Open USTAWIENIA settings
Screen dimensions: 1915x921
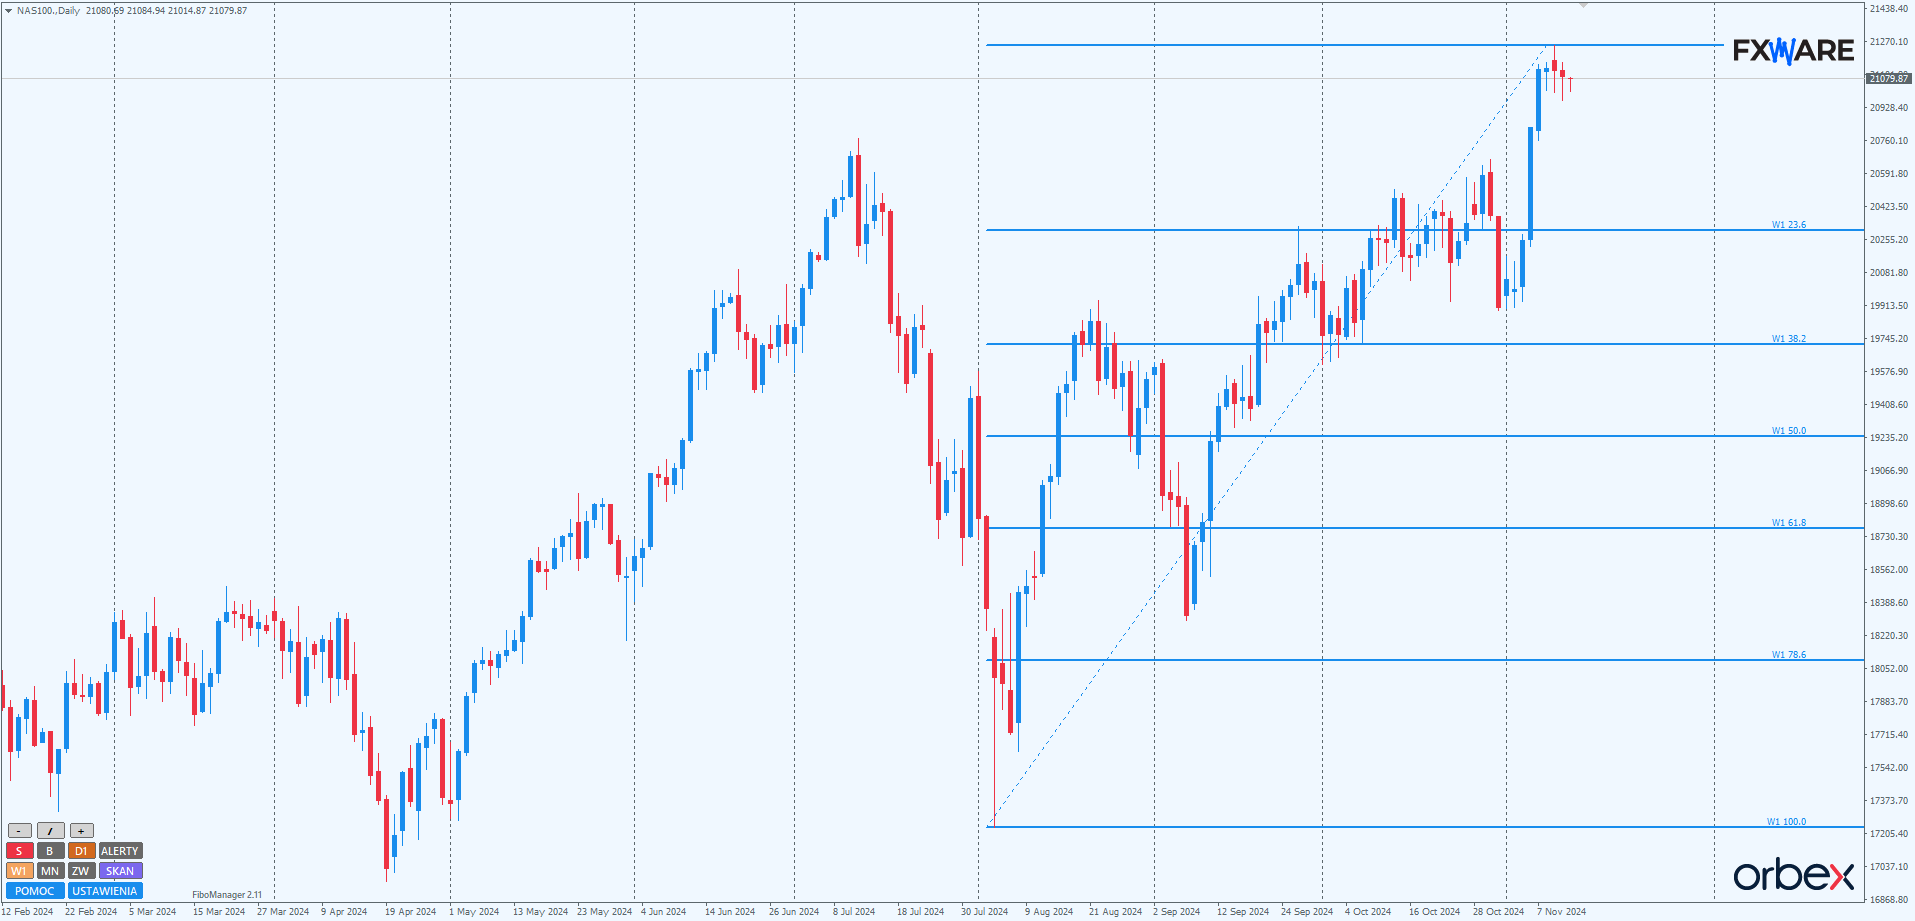105,891
